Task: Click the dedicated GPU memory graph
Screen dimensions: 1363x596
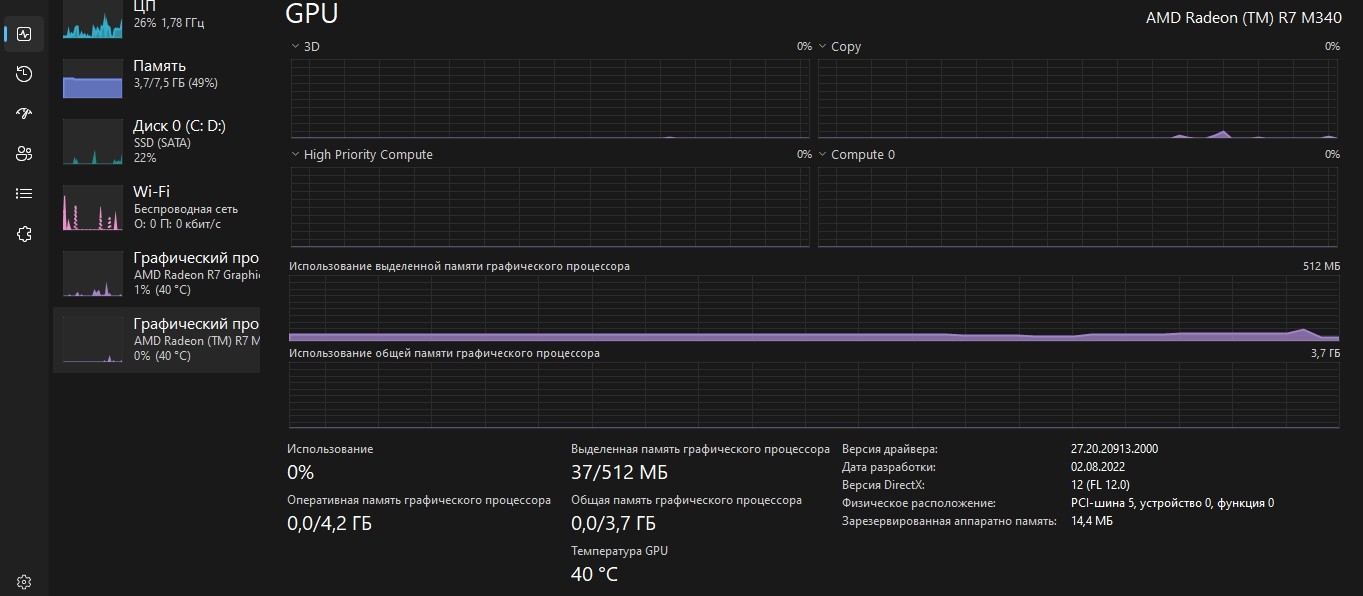Action: [814, 308]
